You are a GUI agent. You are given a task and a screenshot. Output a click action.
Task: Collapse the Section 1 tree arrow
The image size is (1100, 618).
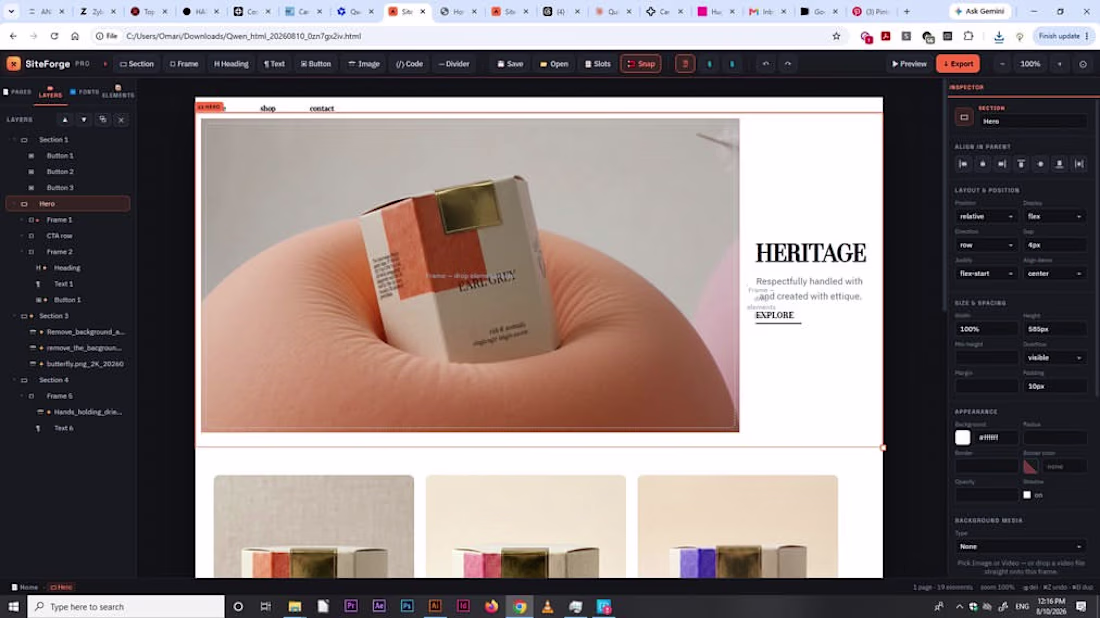[x=14, y=140]
